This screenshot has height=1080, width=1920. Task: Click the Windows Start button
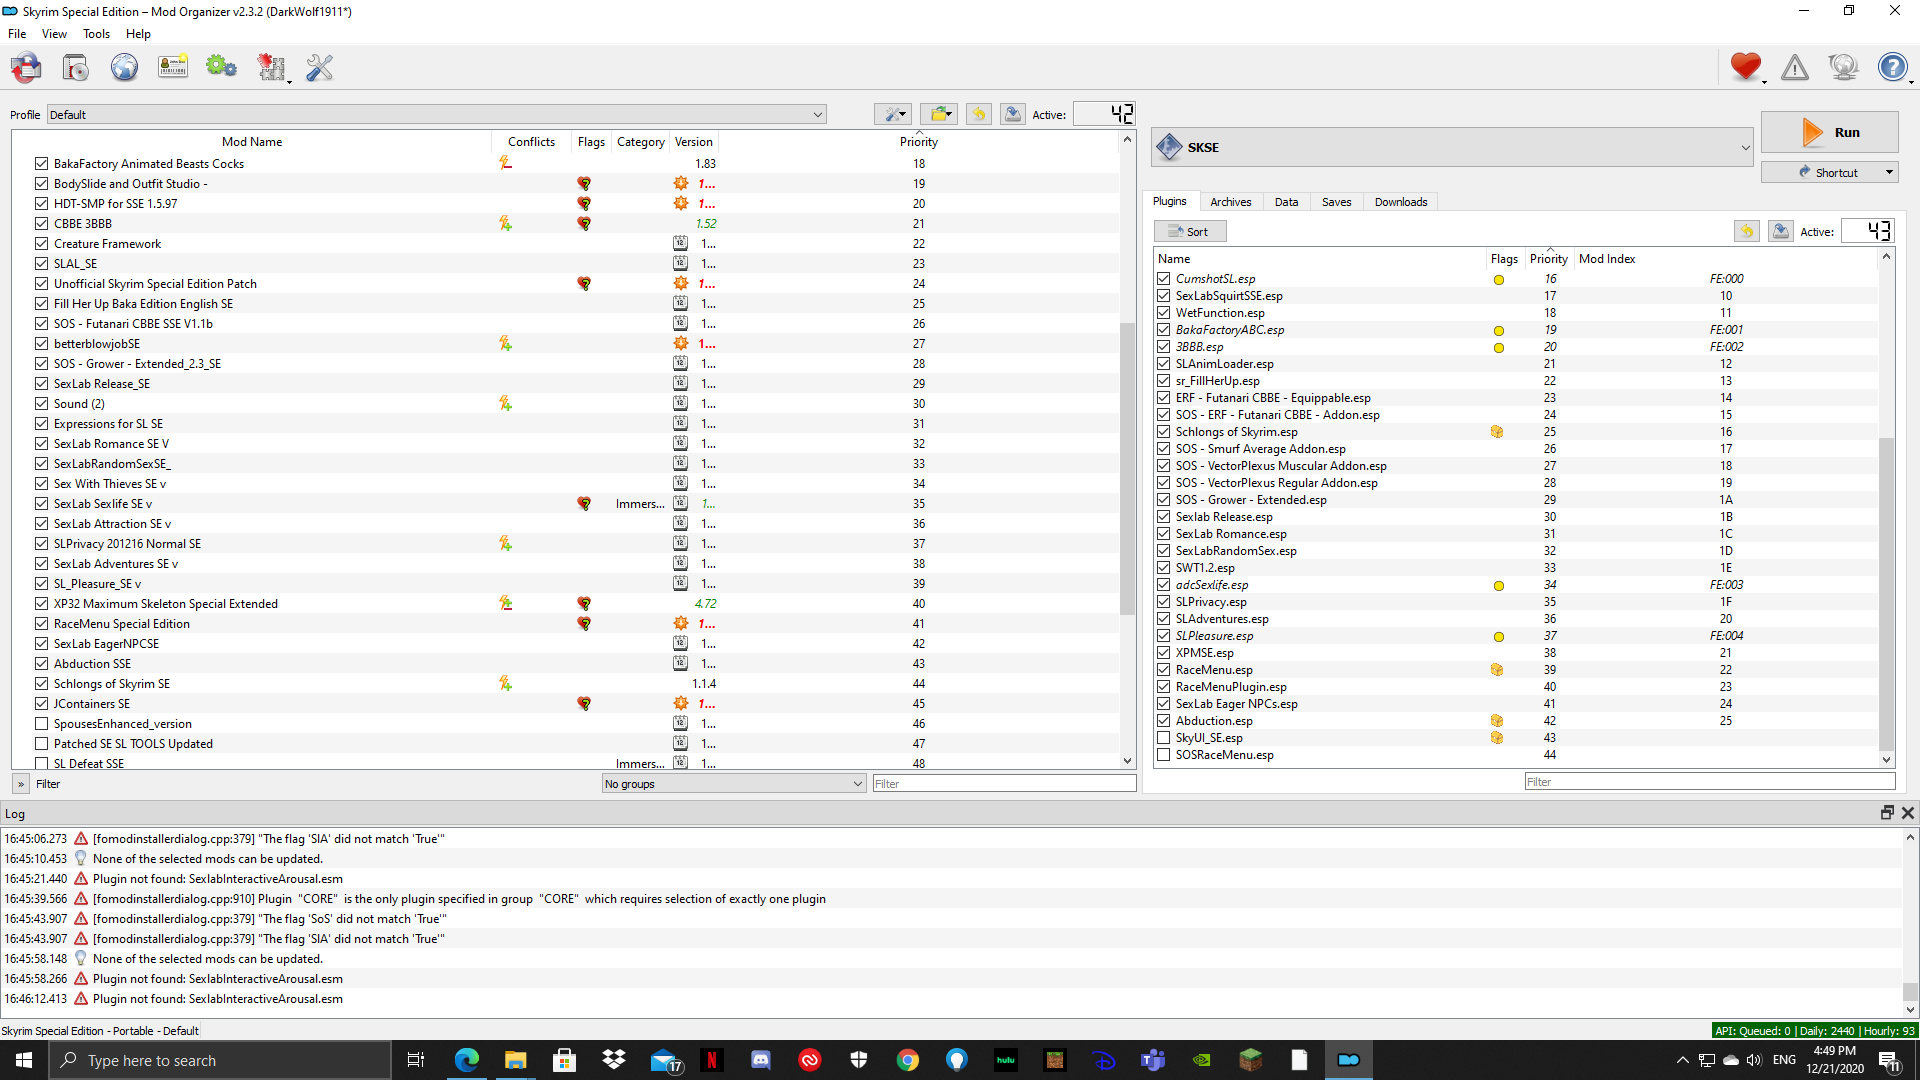point(24,1060)
